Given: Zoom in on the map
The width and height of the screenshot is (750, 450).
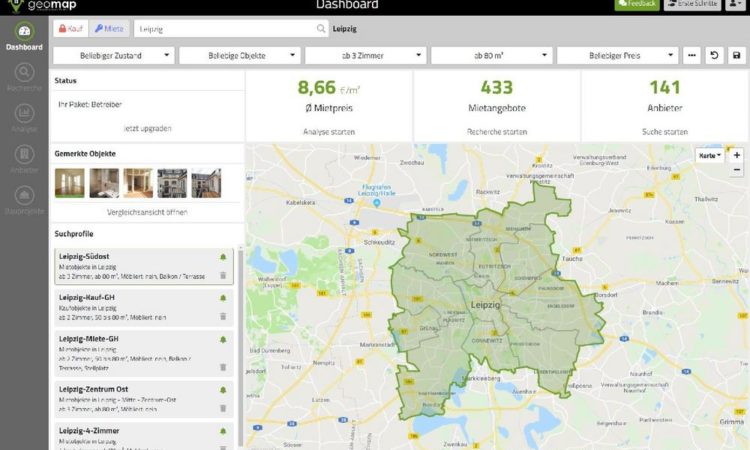Looking at the screenshot, I should tap(737, 155).
